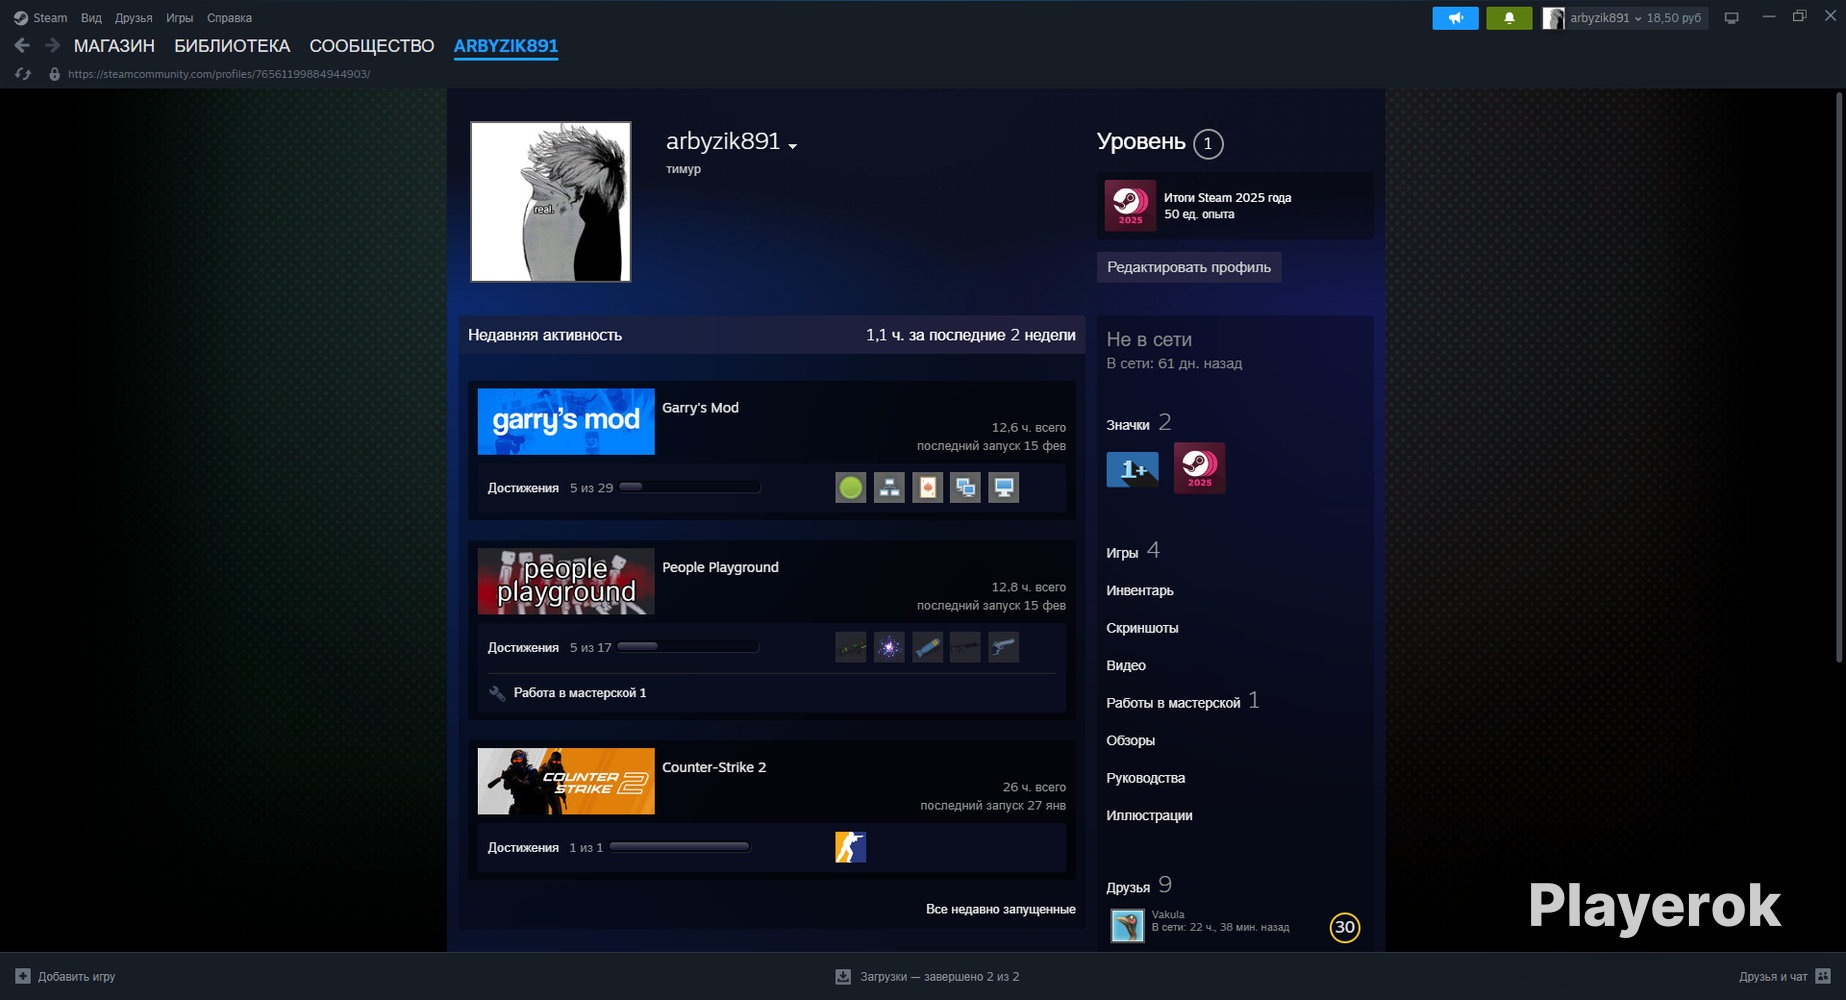1846x1000 pixels.
Task: Open the downloads icon in the bottom bar
Action: click(843, 976)
